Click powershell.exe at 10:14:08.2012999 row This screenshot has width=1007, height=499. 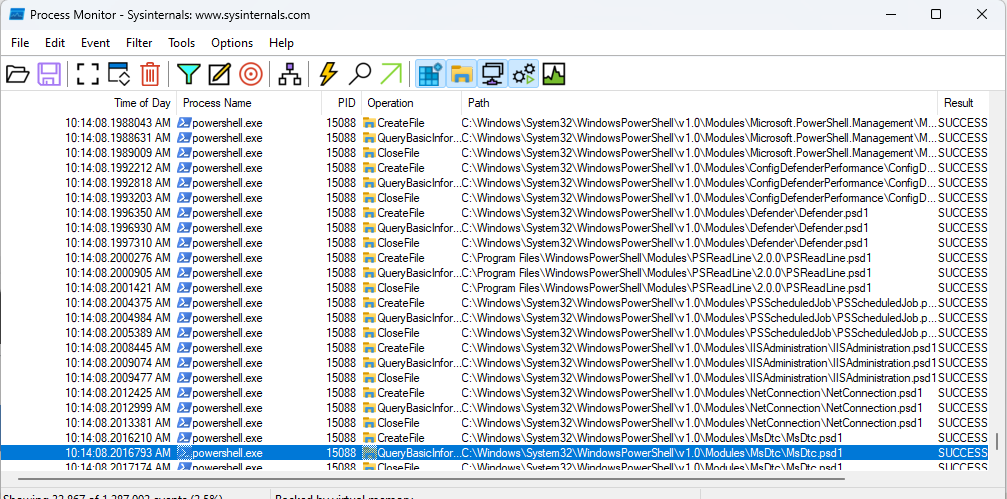[x=227, y=408]
